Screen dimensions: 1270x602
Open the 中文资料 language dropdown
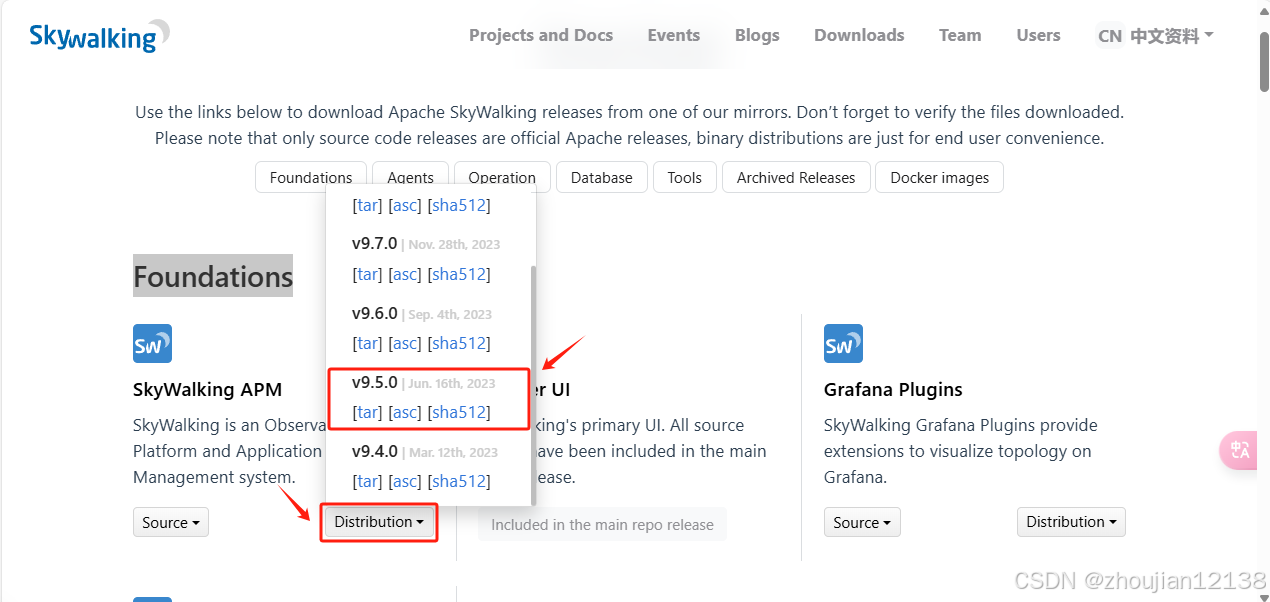click(x=1156, y=36)
